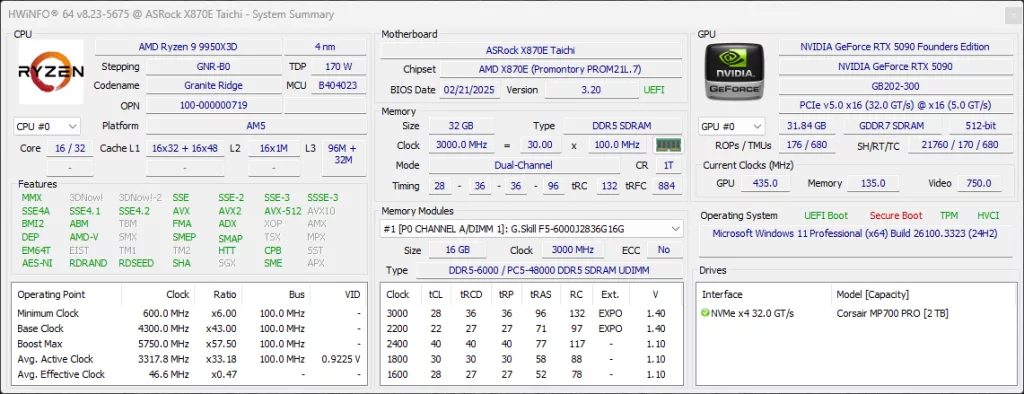Click the NVIDIA GeForce RTX 5090 Founders Edition field
The image size is (1024, 394).
point(894,47)
